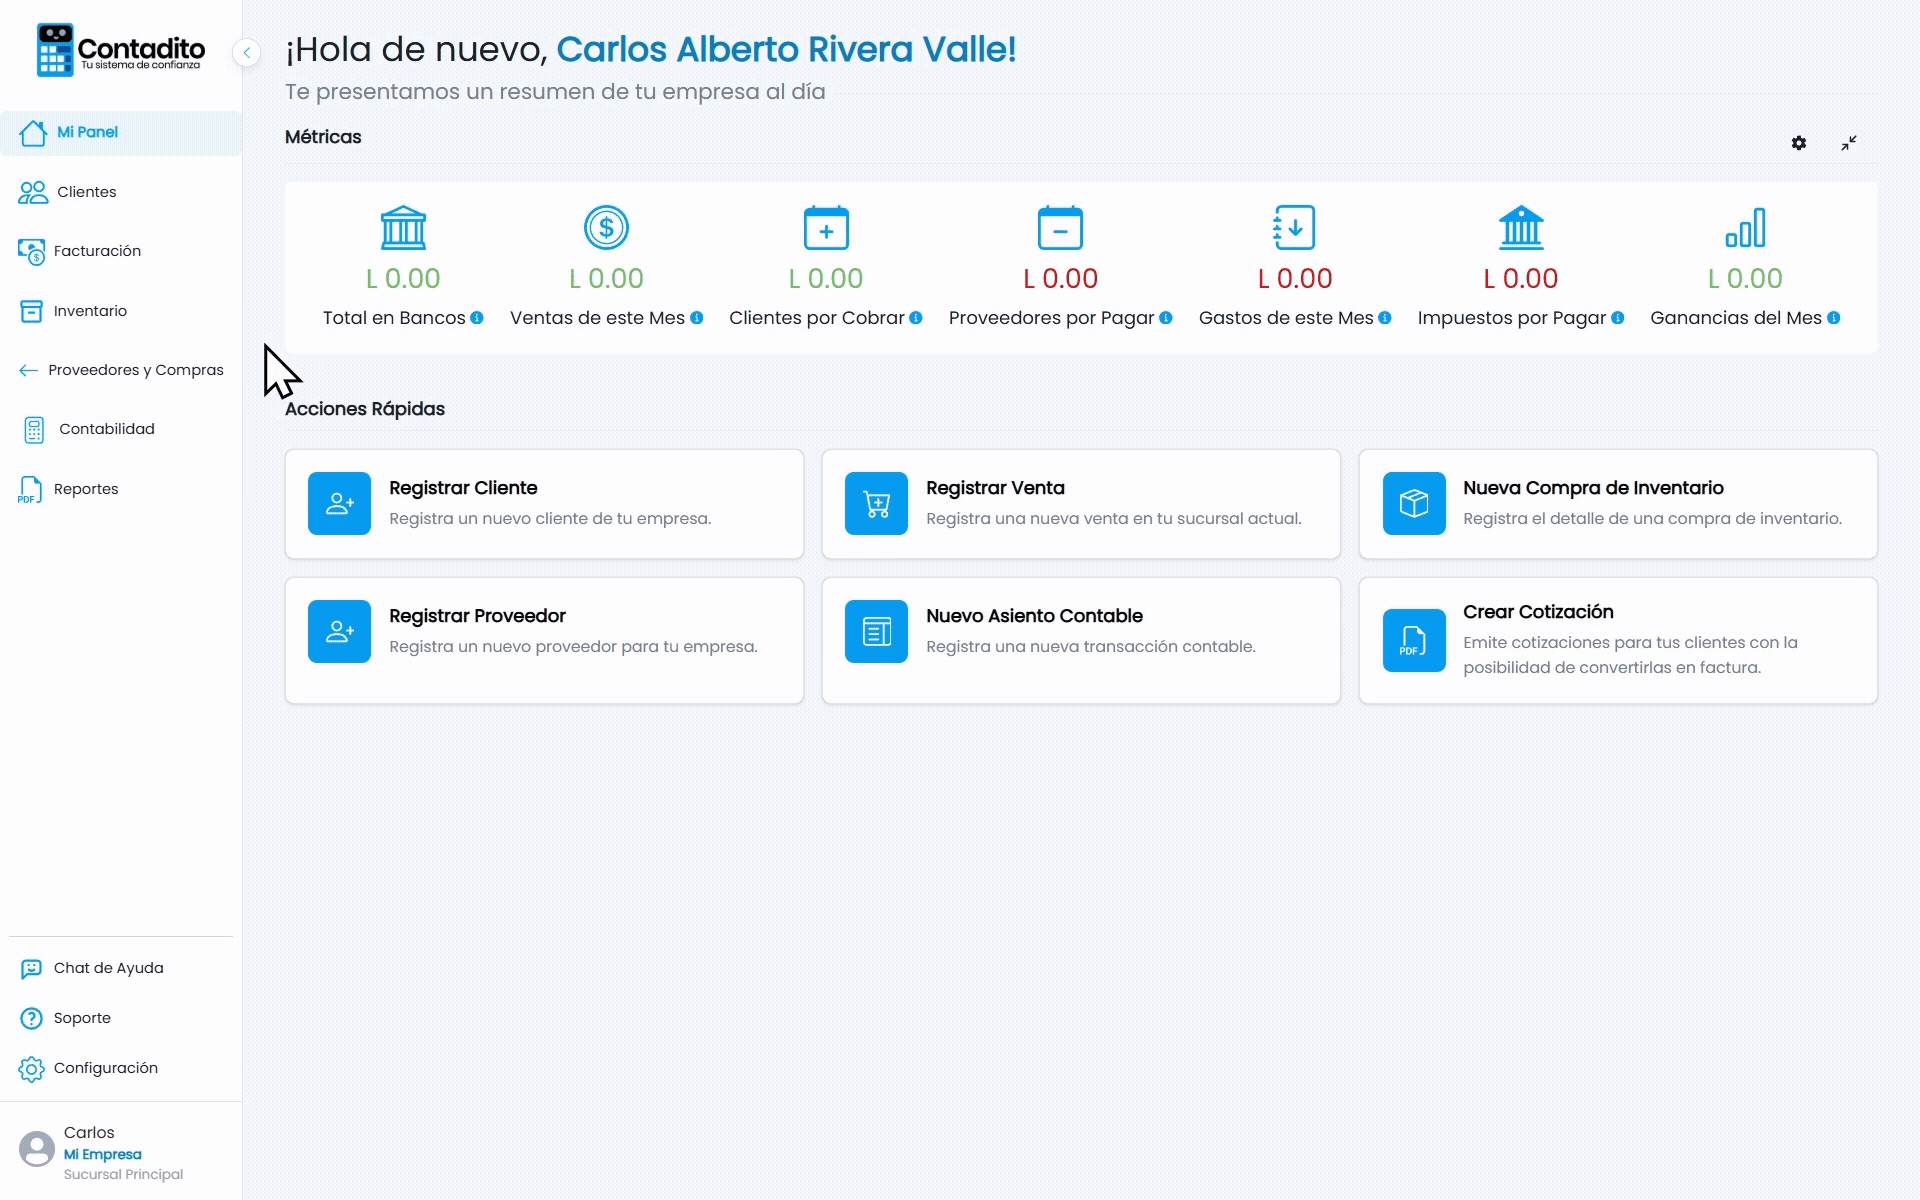Open Mi Panel in sidebar
The image size is (1920, 1200).
(121, 133)
